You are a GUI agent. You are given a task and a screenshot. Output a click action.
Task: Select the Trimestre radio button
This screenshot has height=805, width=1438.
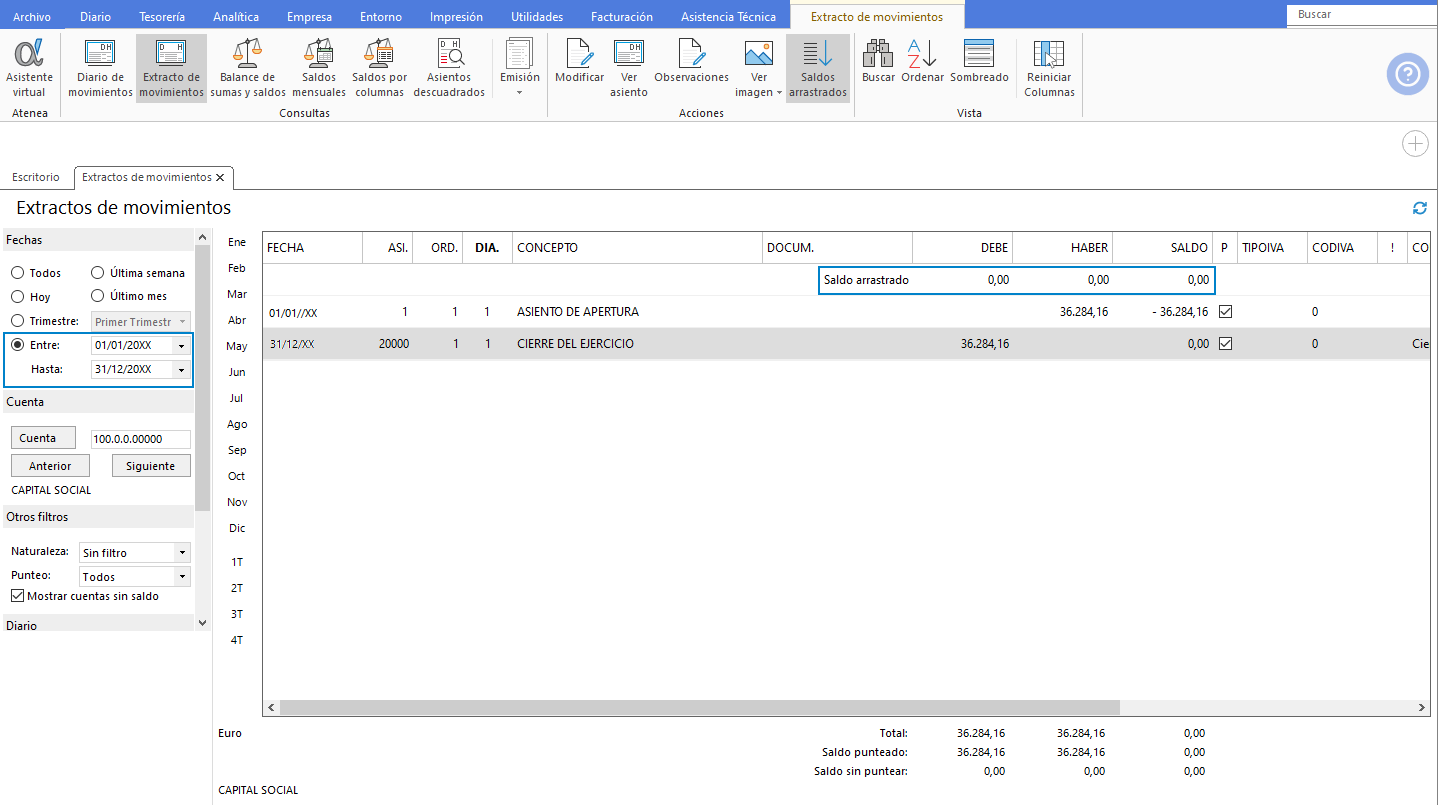17,321
